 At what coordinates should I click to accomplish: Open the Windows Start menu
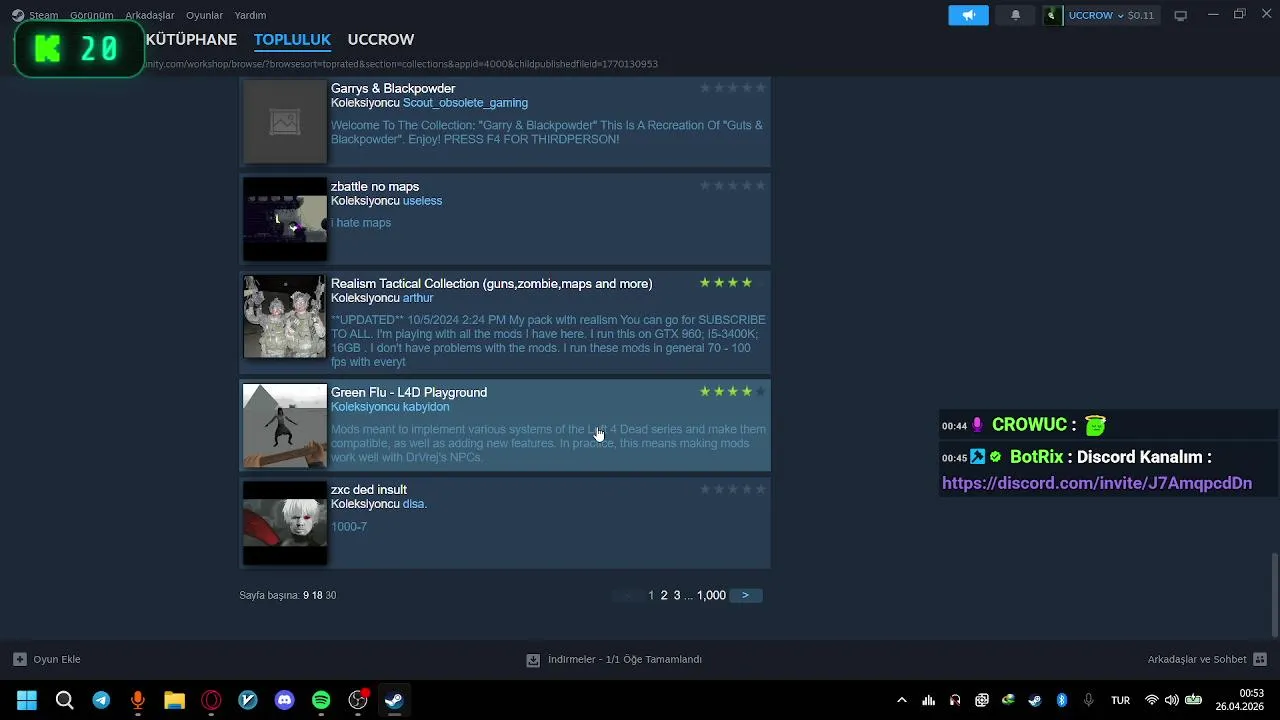27,700
